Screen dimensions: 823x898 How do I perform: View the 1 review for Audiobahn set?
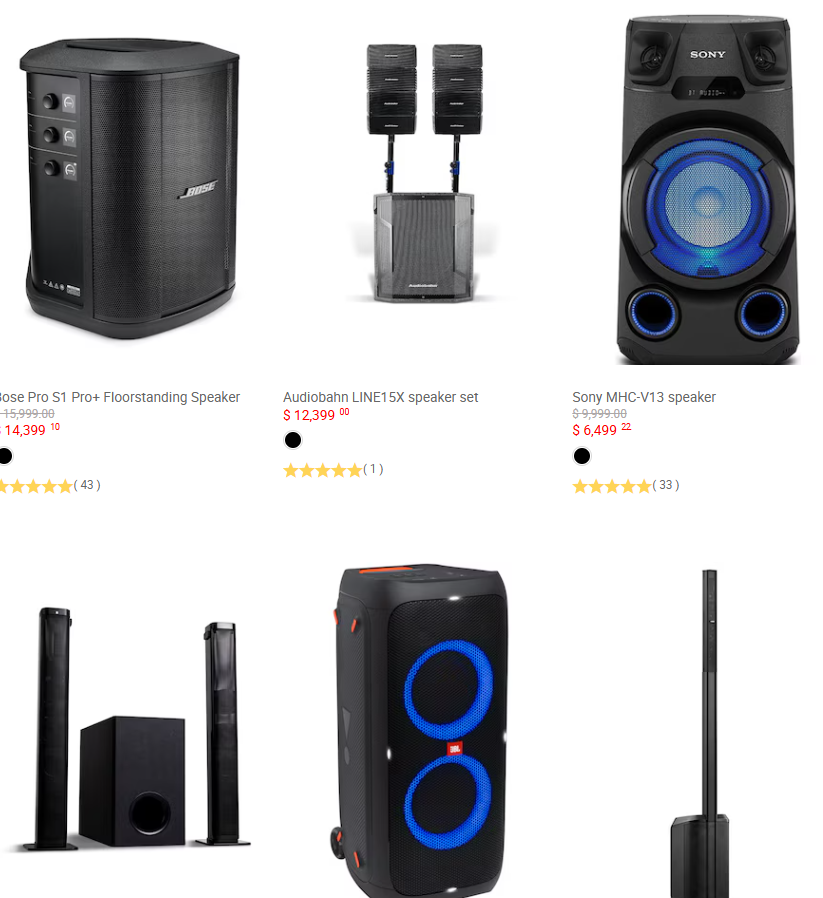[373, 469]
